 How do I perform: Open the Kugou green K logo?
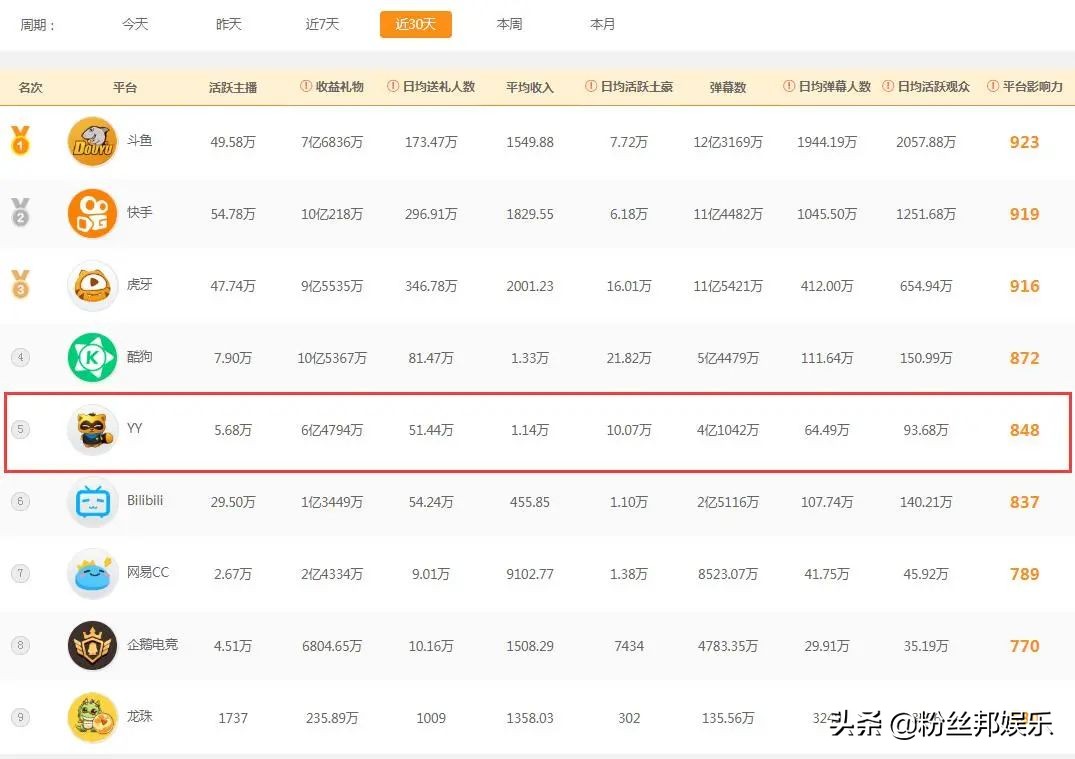tap(92, 357)
